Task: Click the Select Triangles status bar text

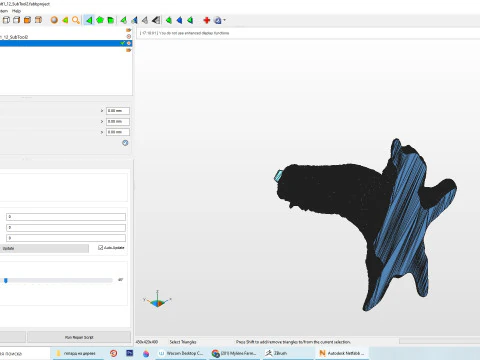Action: click(183, 342)
